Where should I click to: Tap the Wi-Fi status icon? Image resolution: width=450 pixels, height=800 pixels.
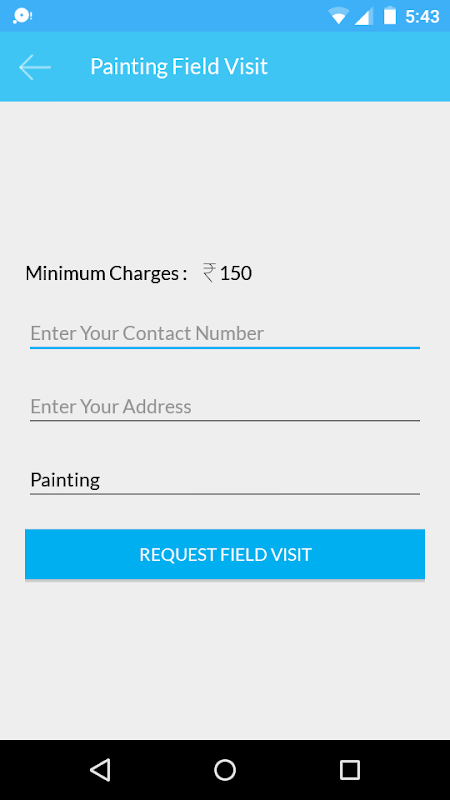coord(338,16)
